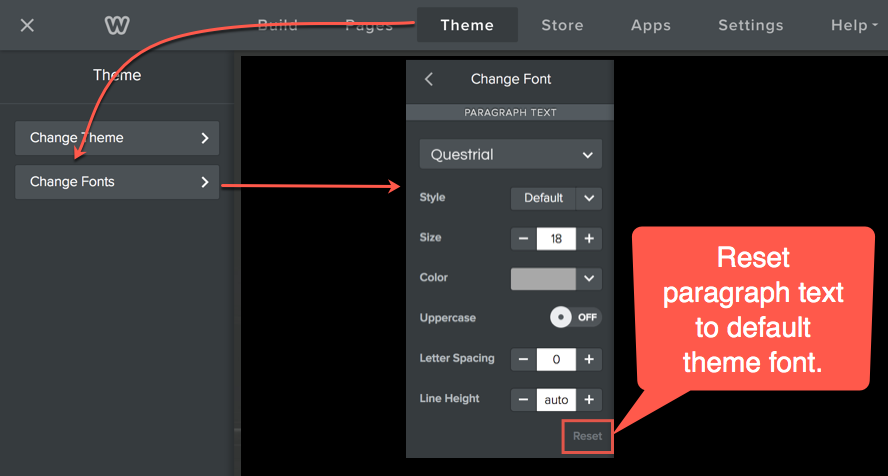Click the font Size value field
This screenshot has width=888, height=476.
[556, 239]
